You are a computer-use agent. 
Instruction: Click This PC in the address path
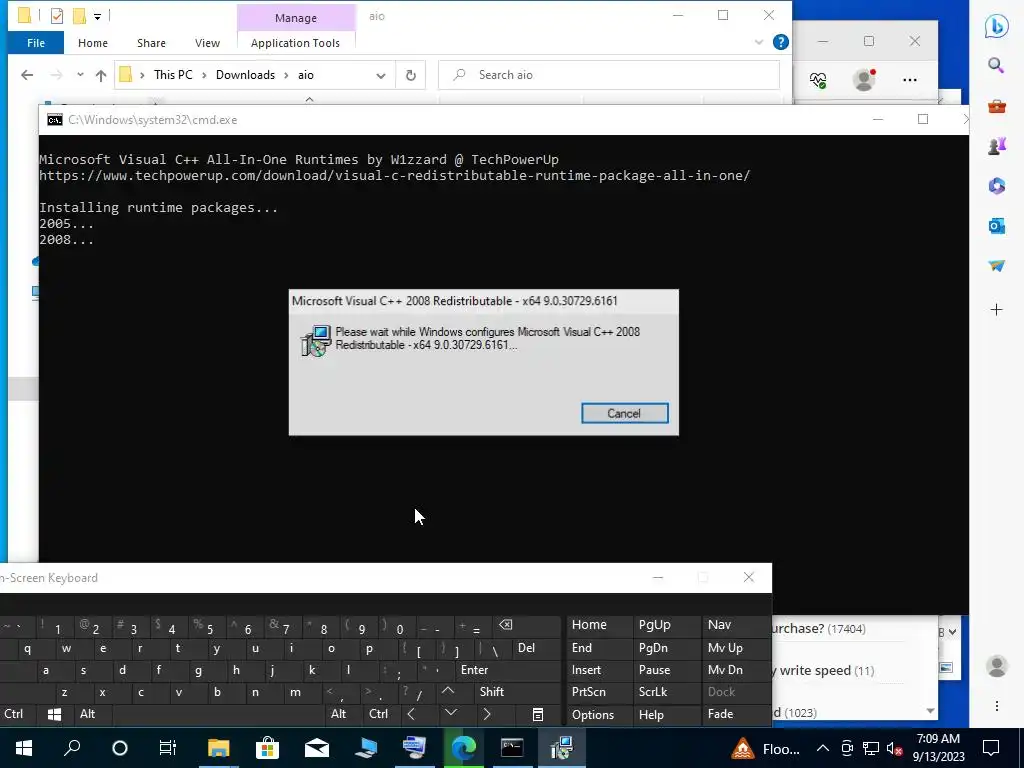pyautogui.click(x=173, y=75)
